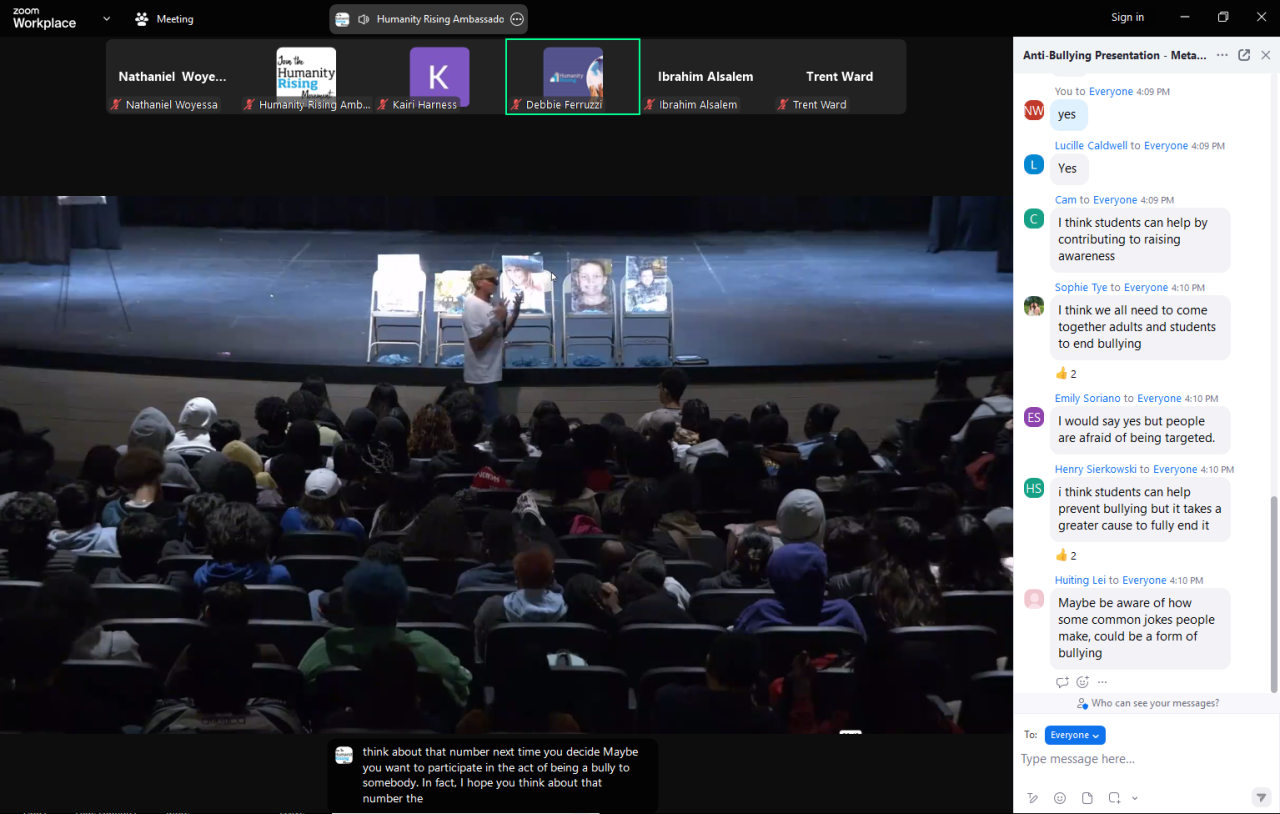1280x814 pixels.
Task: Click Emily Soriano's message about being targeted
Action: tap(1140, 430)
